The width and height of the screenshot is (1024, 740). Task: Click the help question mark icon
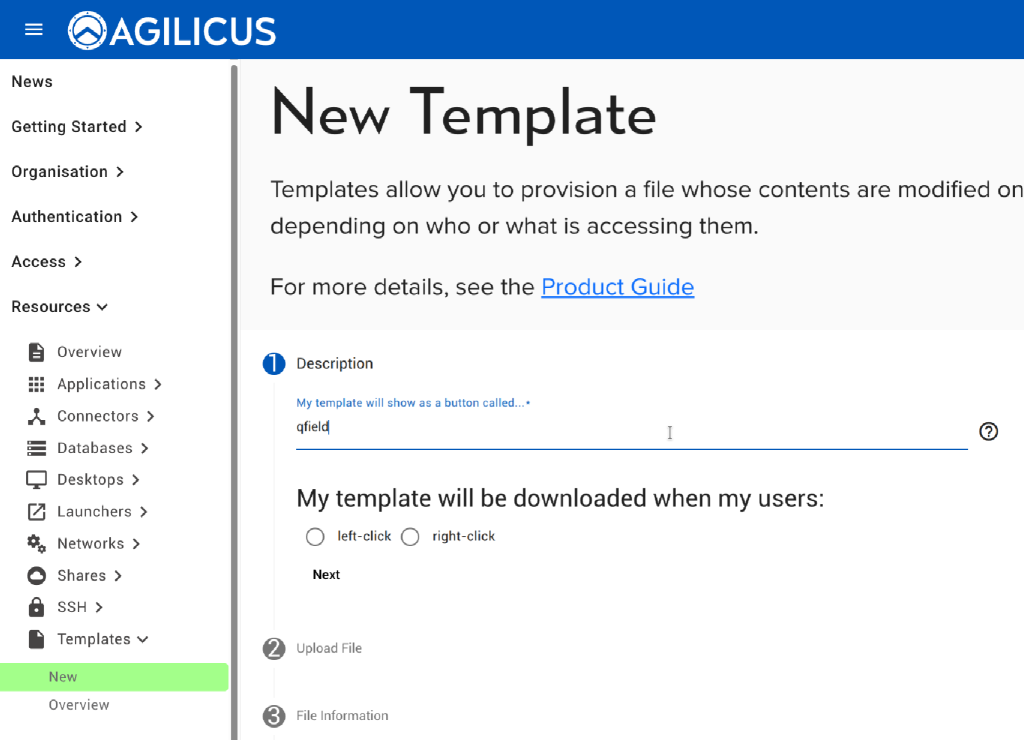pyautogui.click(x=988, y=432)
